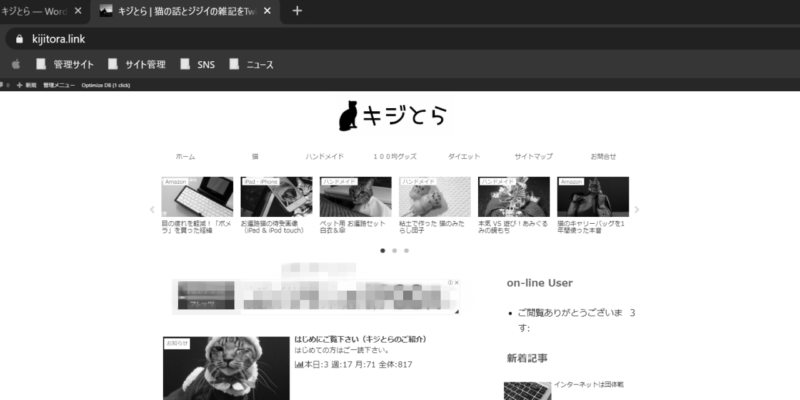
Task: Click the lock icon in address bar
Action: click(x=19, y=39)
